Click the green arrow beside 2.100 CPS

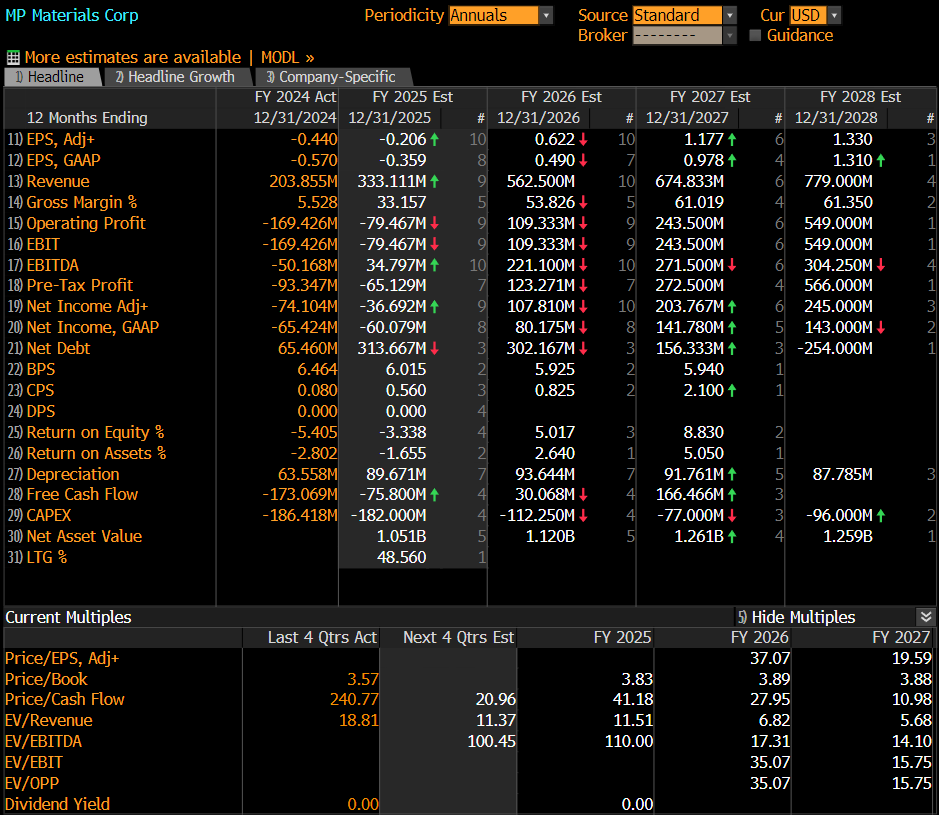click(x=732, y=390)
